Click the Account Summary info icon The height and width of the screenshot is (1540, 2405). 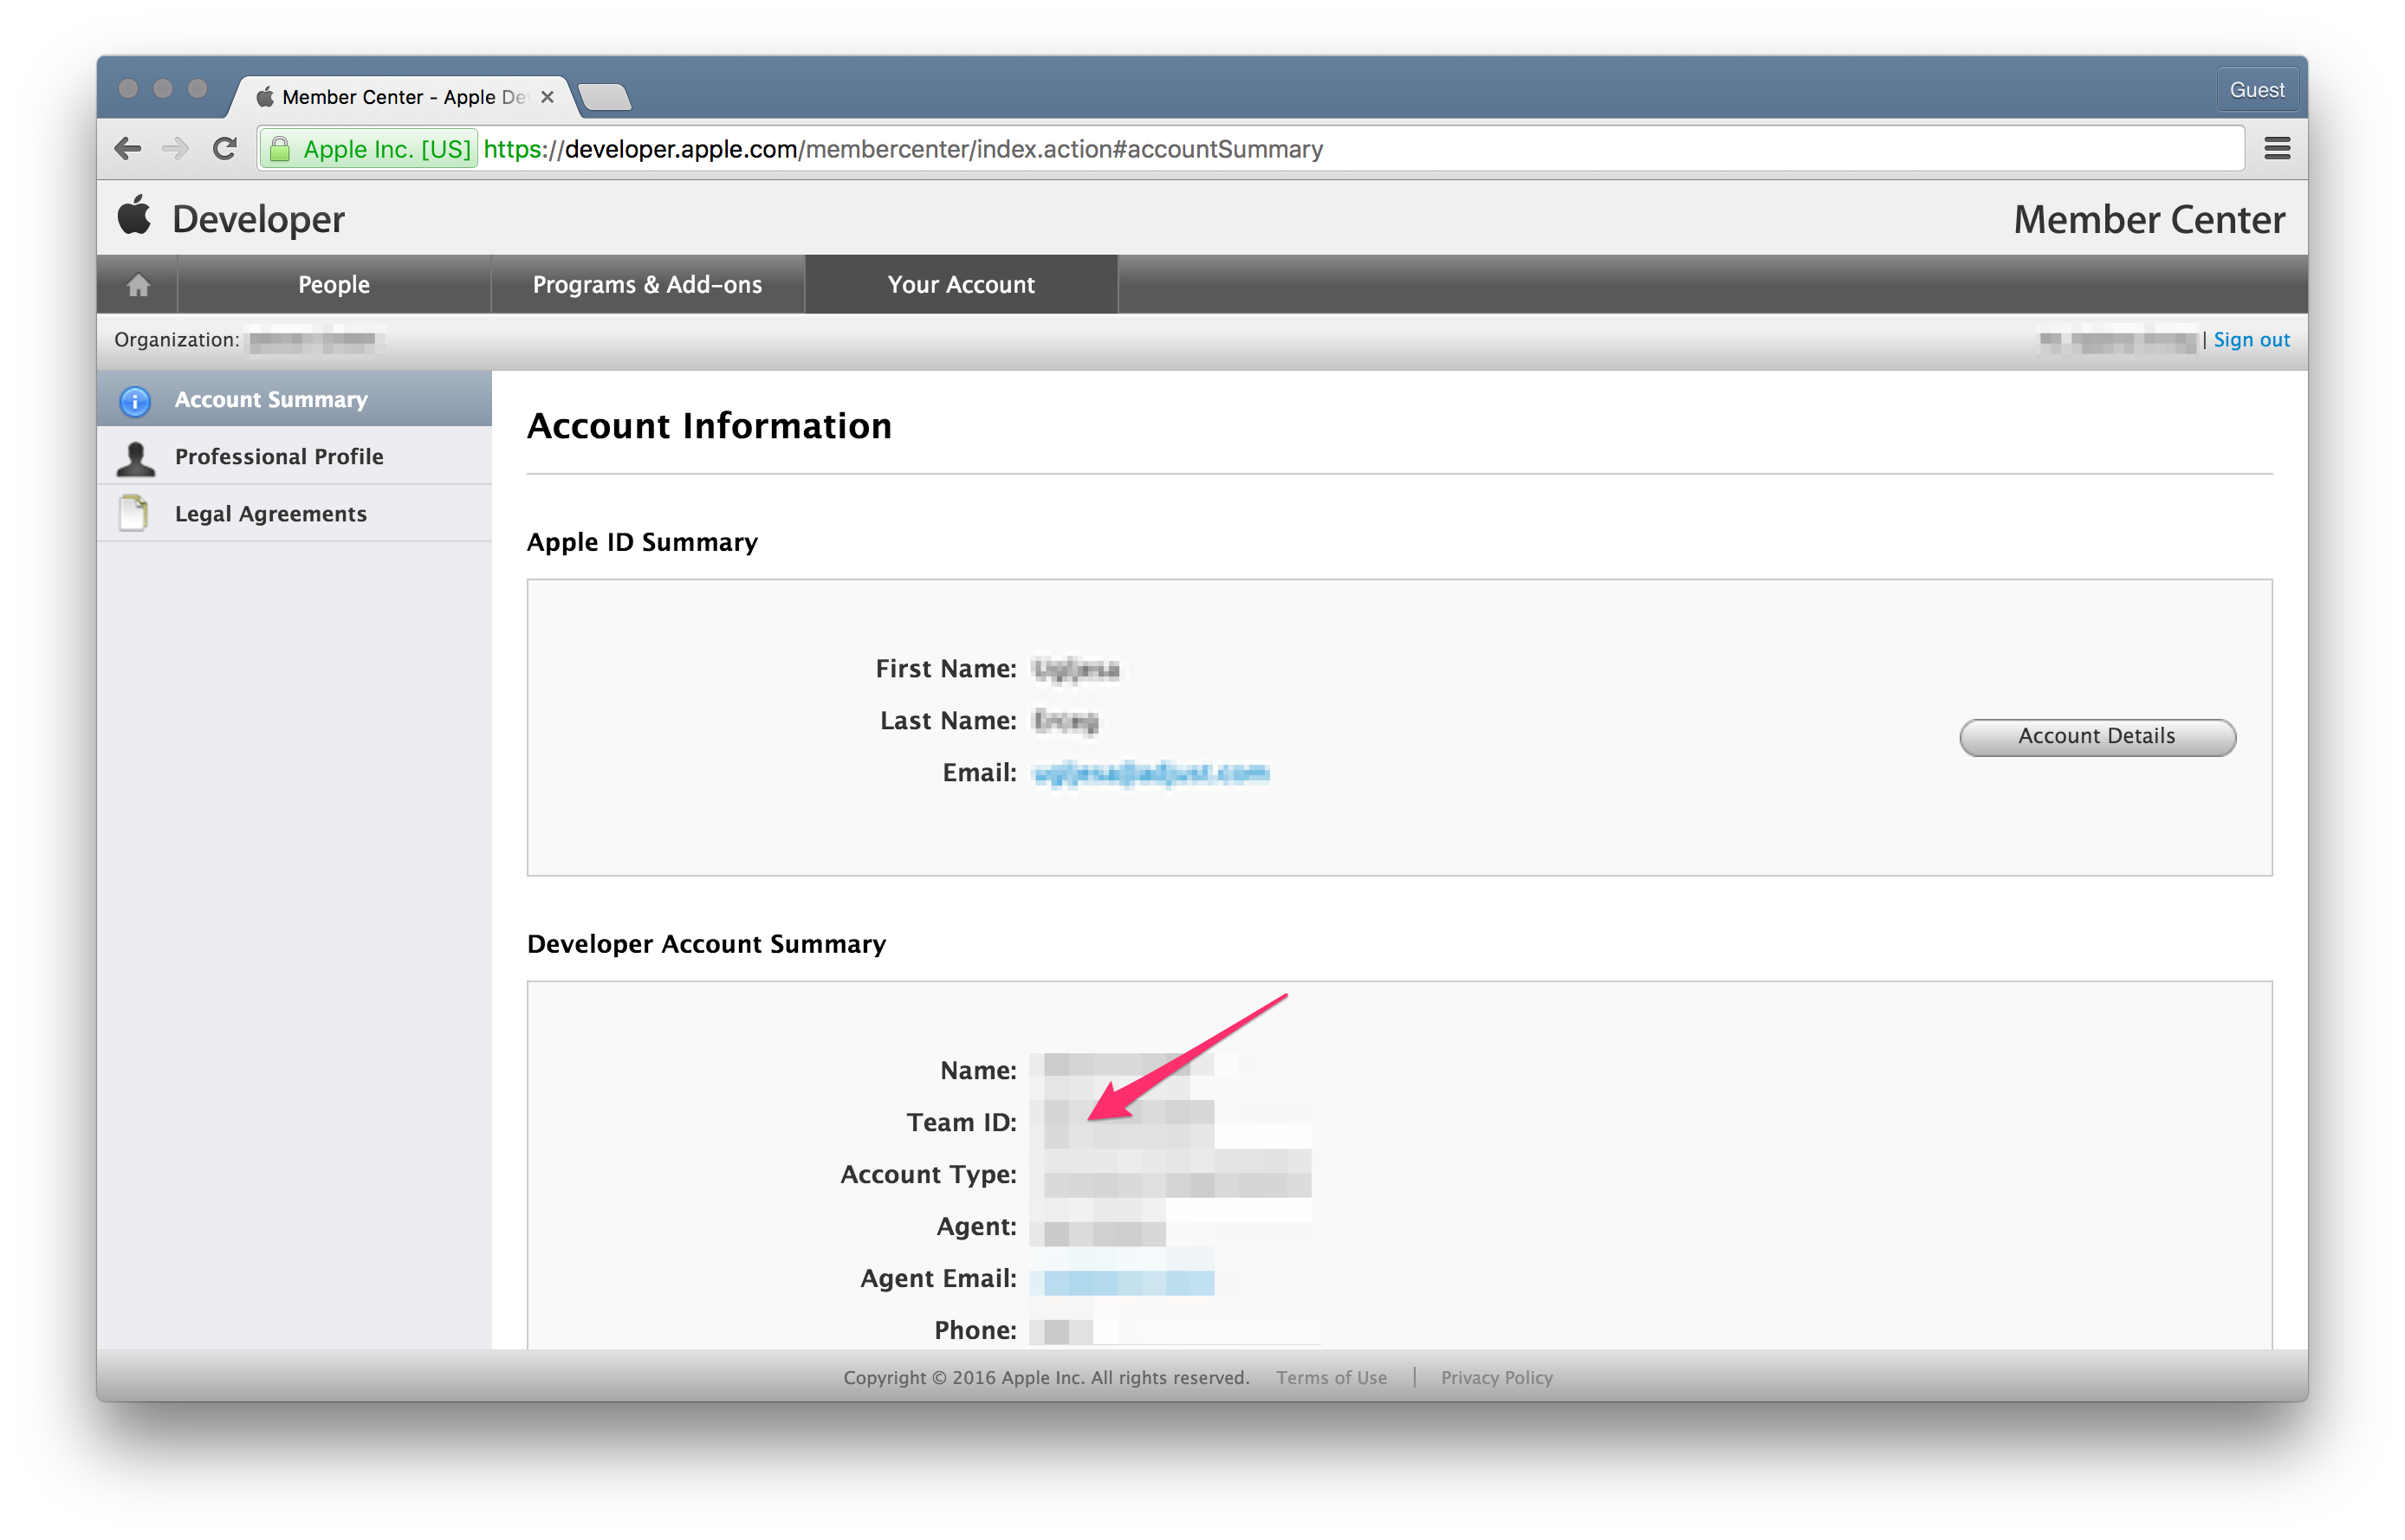point(134,400)
